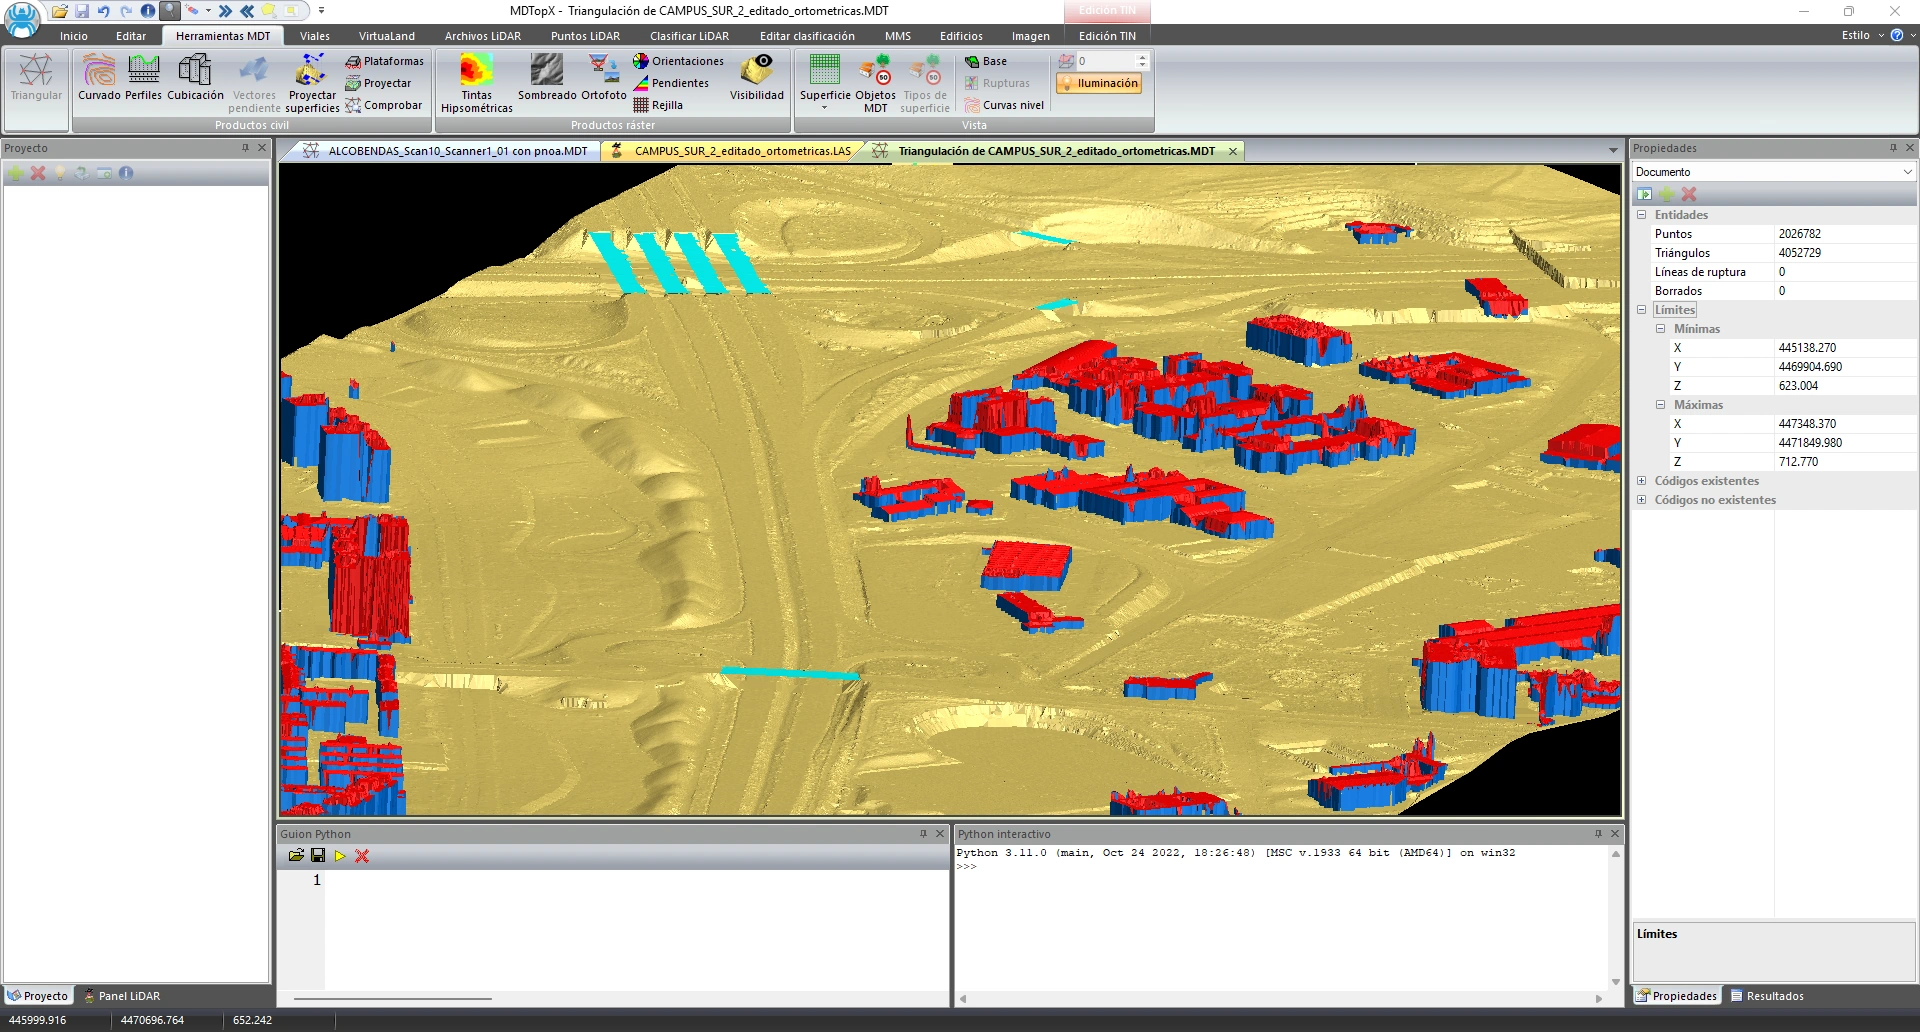Image resolution: width=1920 pixels, height=1032 pixels.
Task: Create a Sombreado hillshade raster
Action: 547,78
